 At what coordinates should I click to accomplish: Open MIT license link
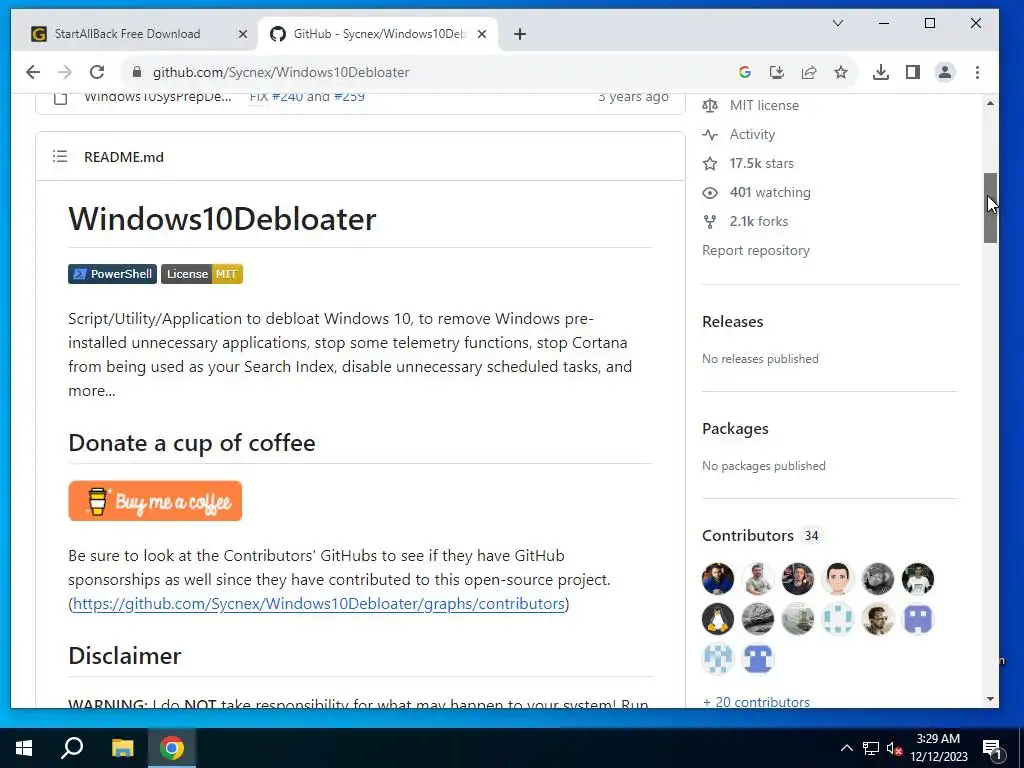pos(764,105)
